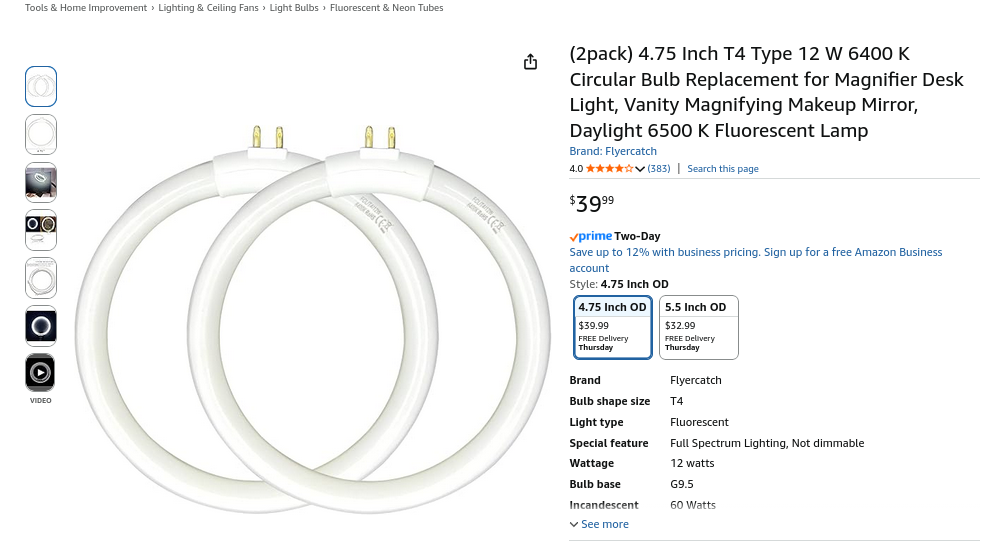Sign up for free Amazon Business account
Screen dimensions: 992x545
coord(853,252)
